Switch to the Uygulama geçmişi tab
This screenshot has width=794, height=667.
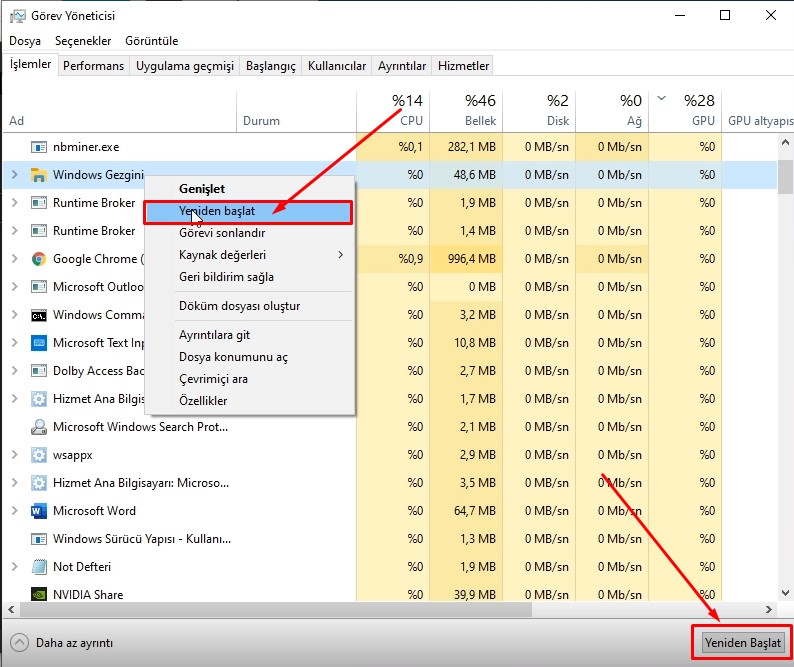click(185, 66)
